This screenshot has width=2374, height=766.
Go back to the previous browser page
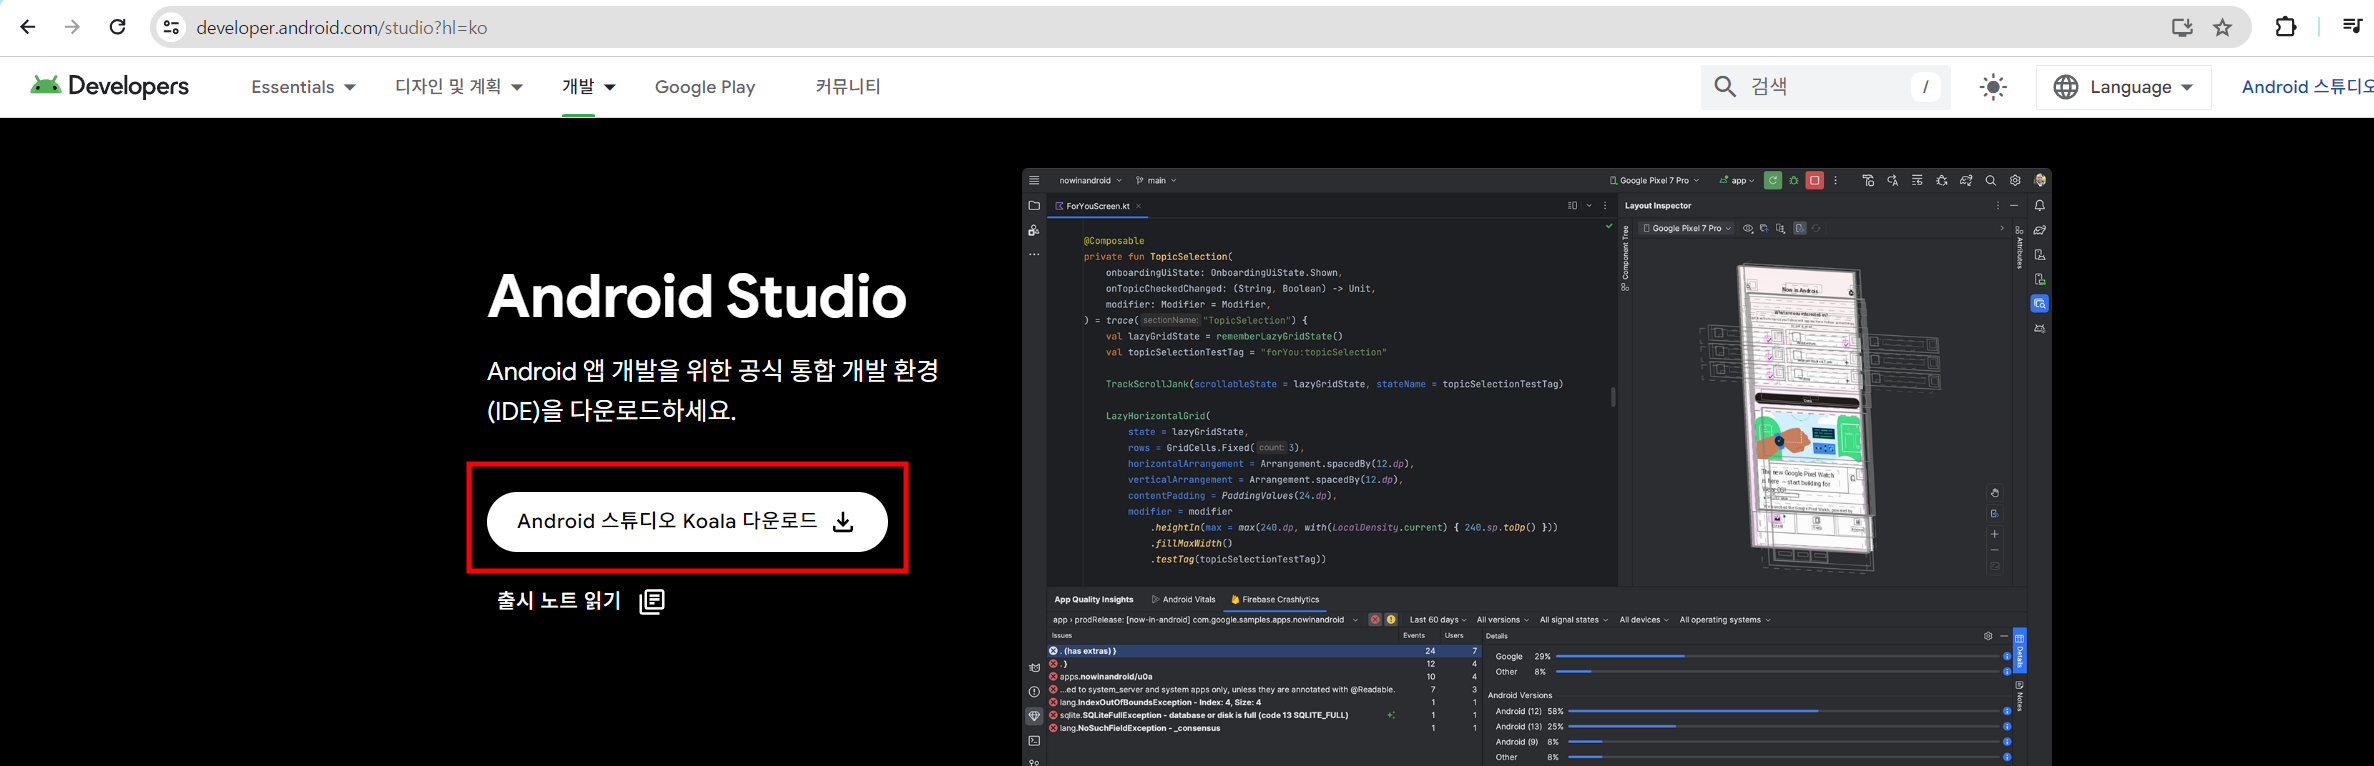coord(27,27)
